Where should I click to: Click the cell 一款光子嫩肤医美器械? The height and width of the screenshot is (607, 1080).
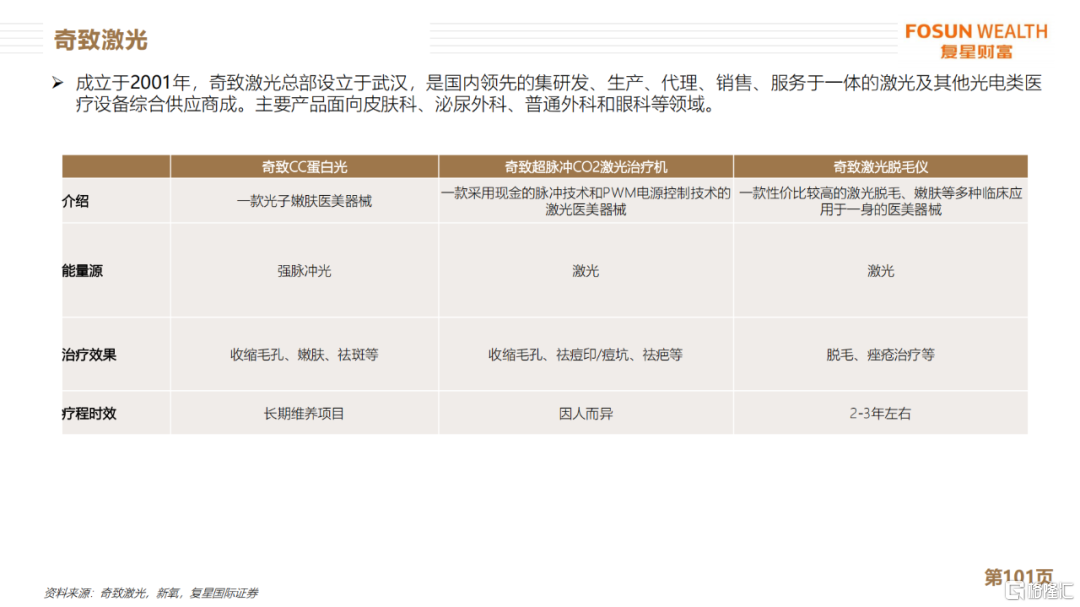pyautogui.click(x=304, y=201)
